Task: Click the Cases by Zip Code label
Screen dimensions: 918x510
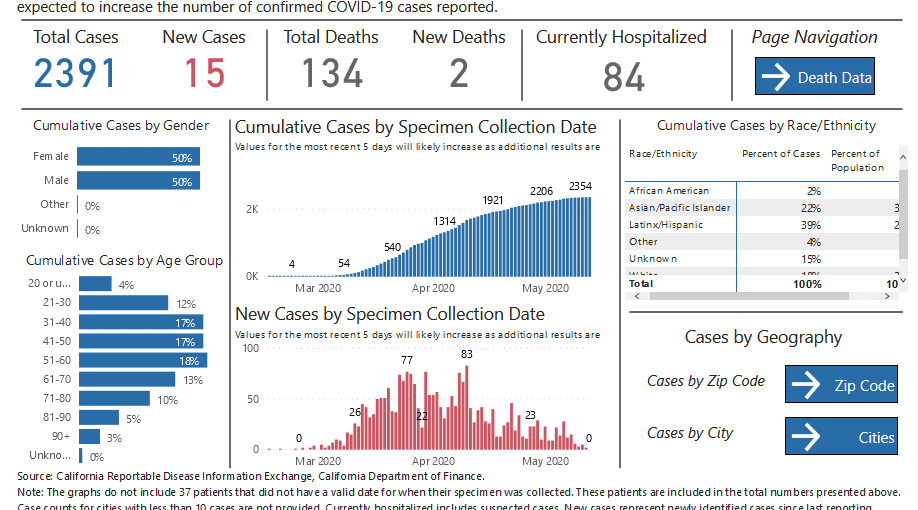Action: (x=705, y=381)
